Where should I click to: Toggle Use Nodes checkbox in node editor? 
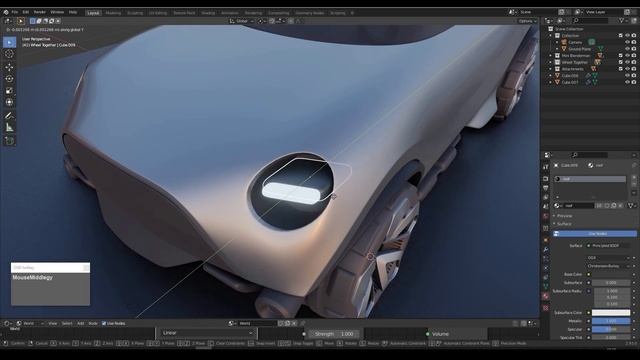coord(104,323)
